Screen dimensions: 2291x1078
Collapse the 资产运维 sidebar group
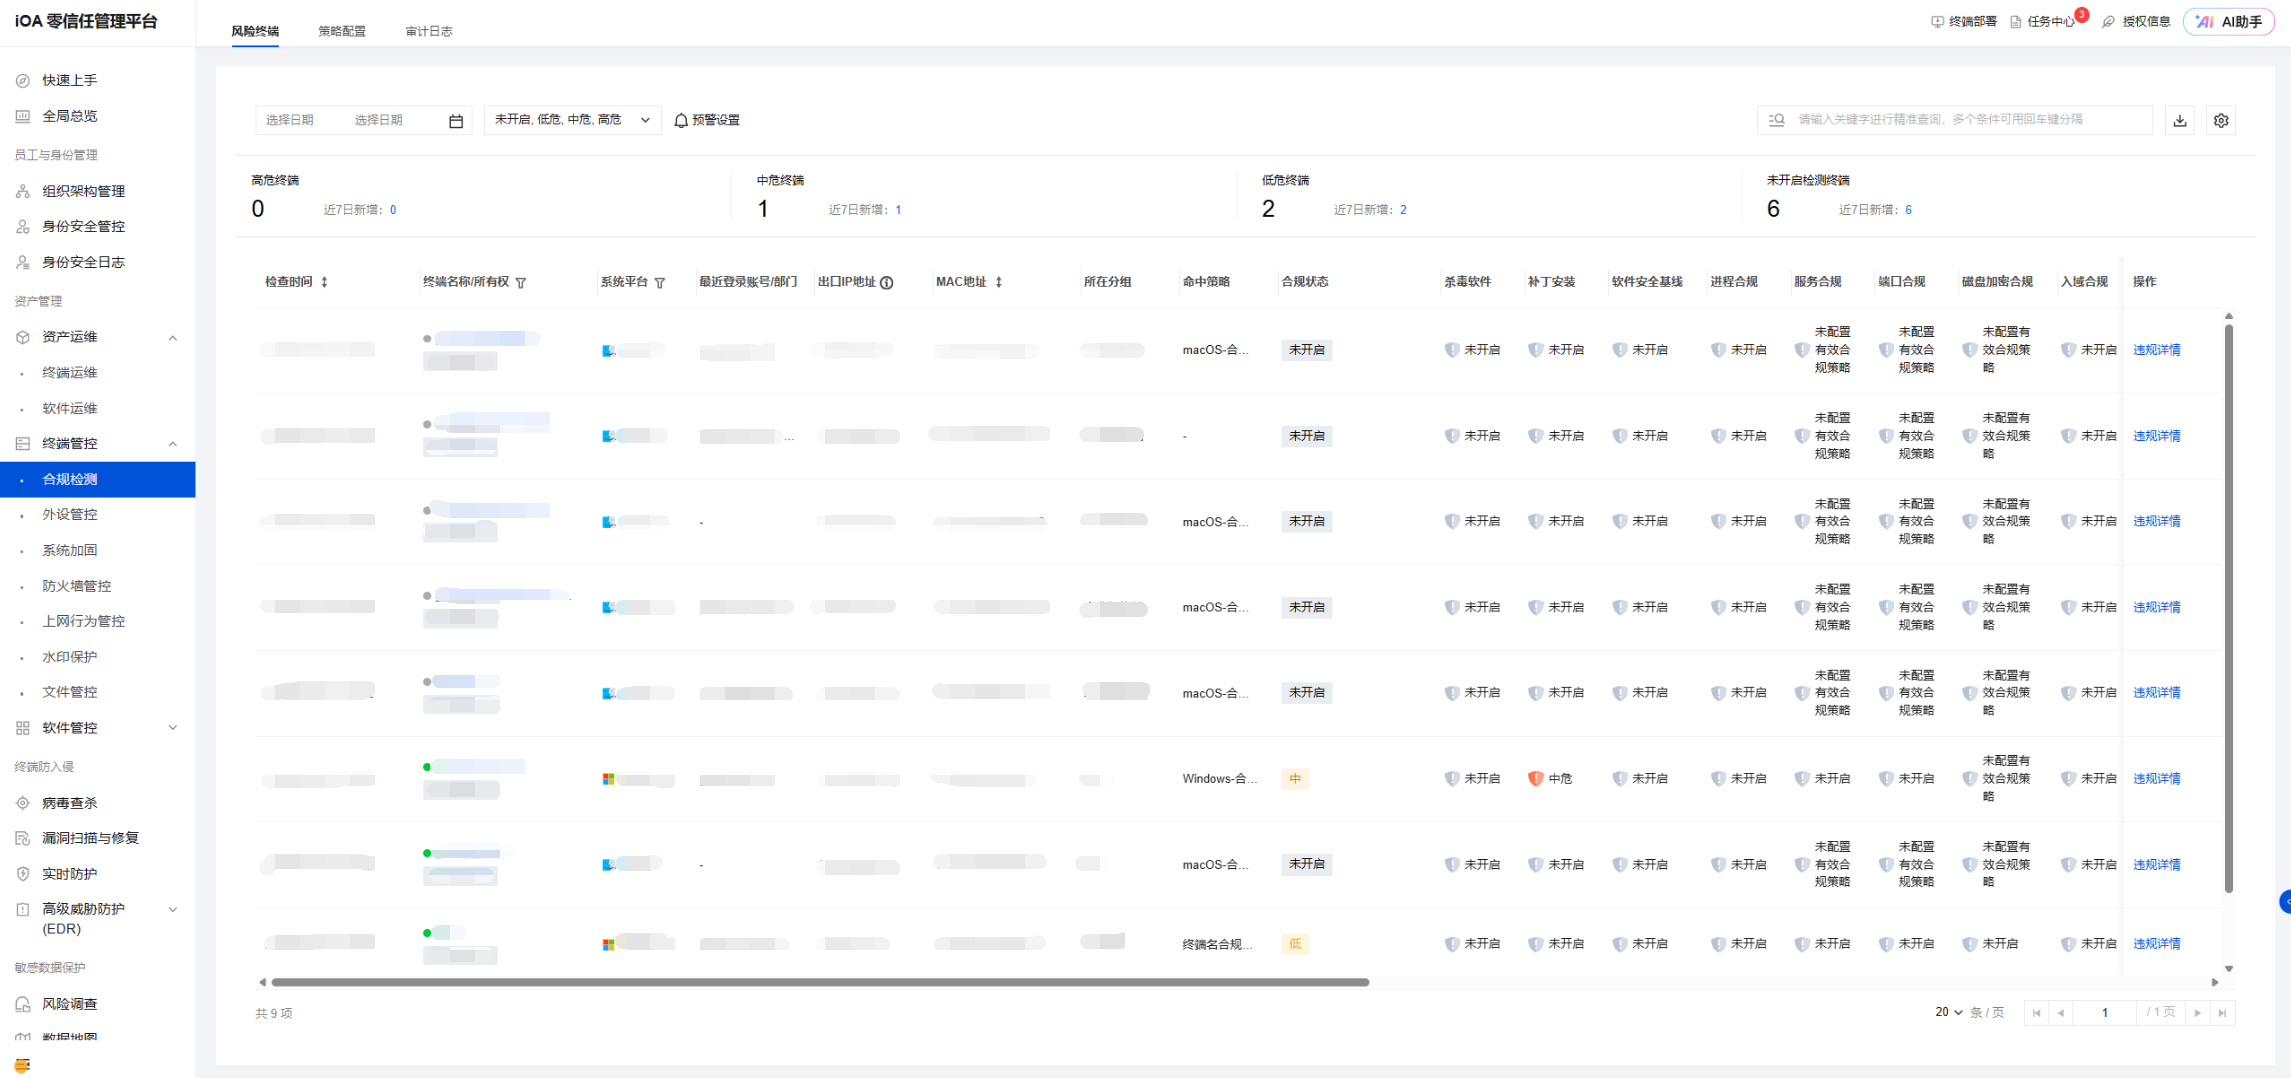tap(173, 337)
